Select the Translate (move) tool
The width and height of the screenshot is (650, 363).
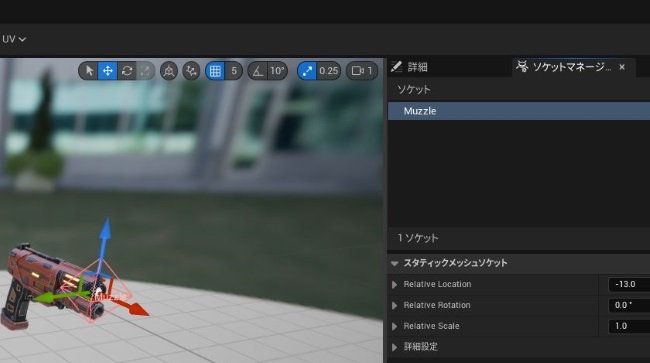tap(107, 71)
